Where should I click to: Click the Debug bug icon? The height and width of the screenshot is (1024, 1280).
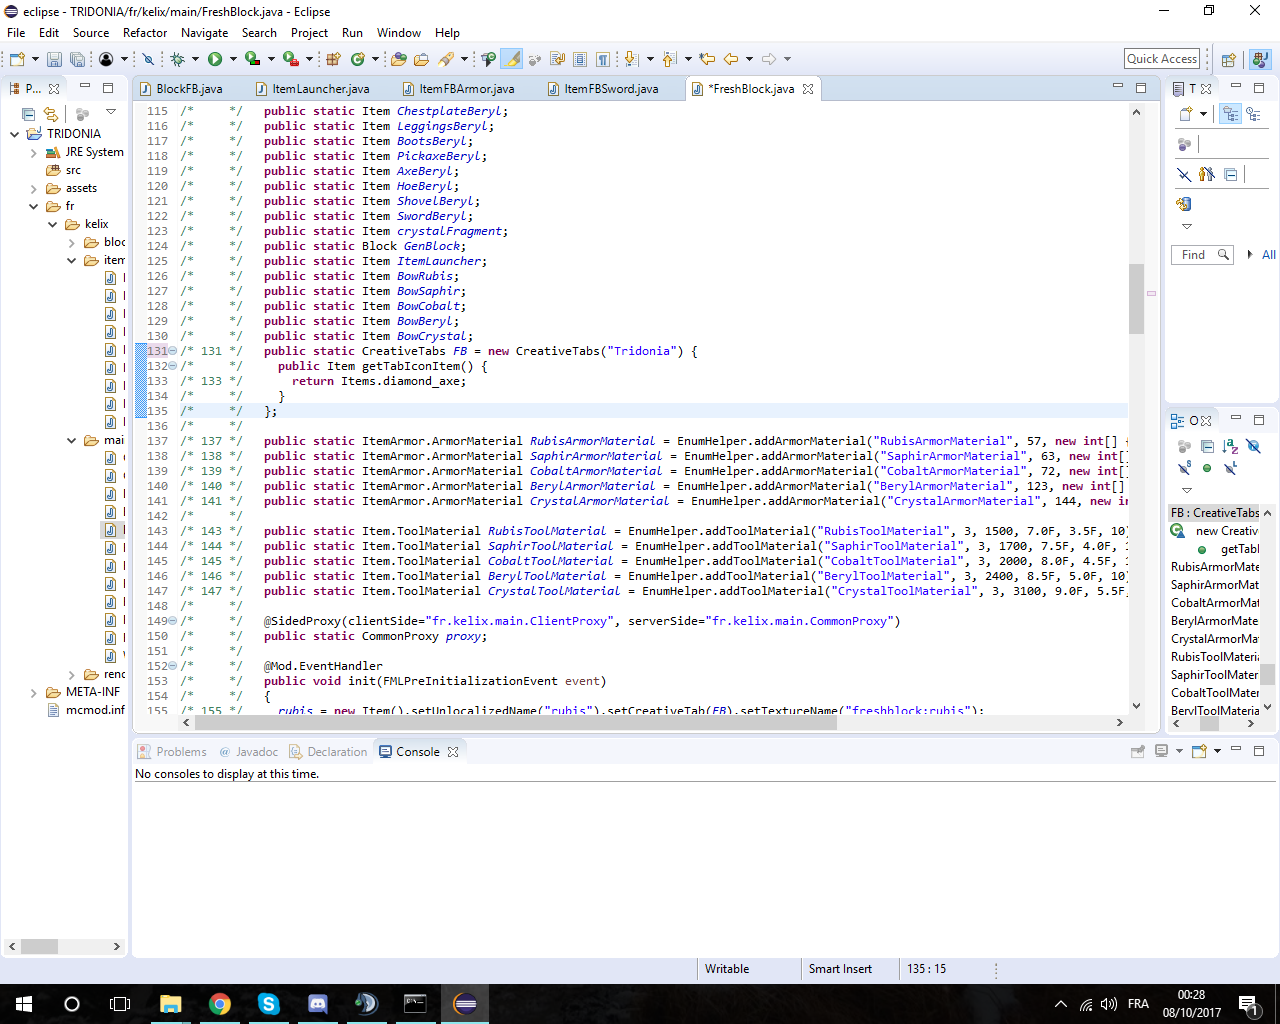click(178, 59)
